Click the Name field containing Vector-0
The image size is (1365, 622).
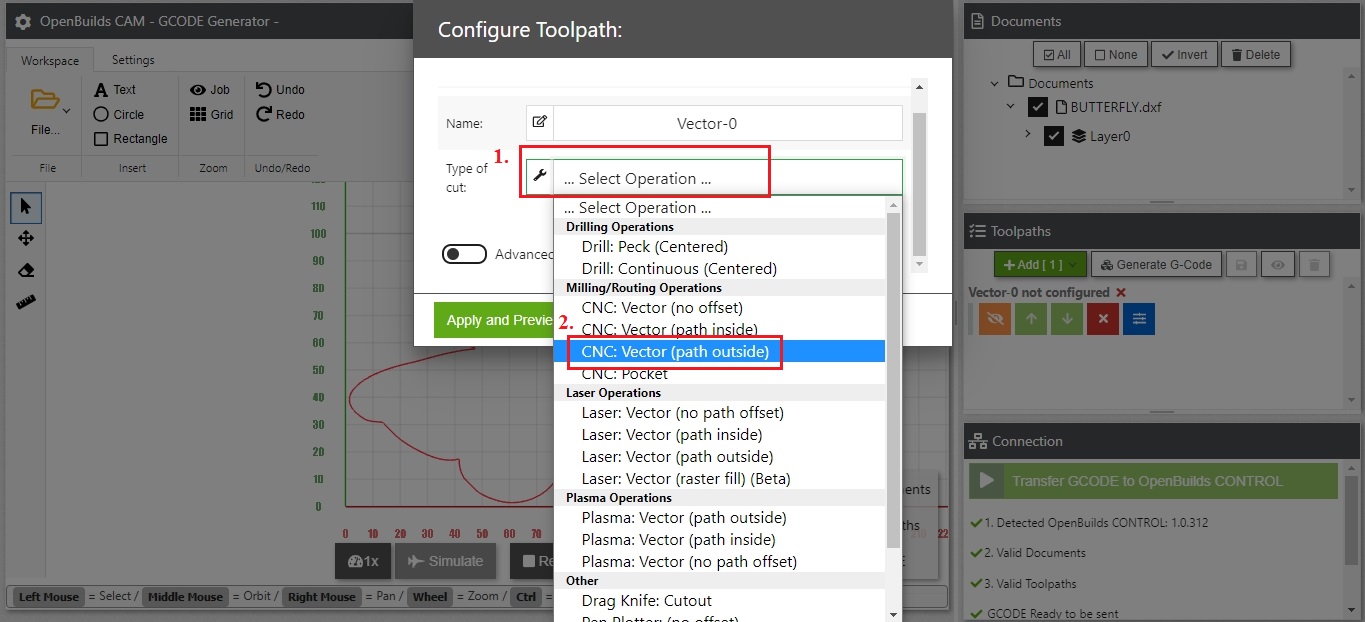[727, 123]
